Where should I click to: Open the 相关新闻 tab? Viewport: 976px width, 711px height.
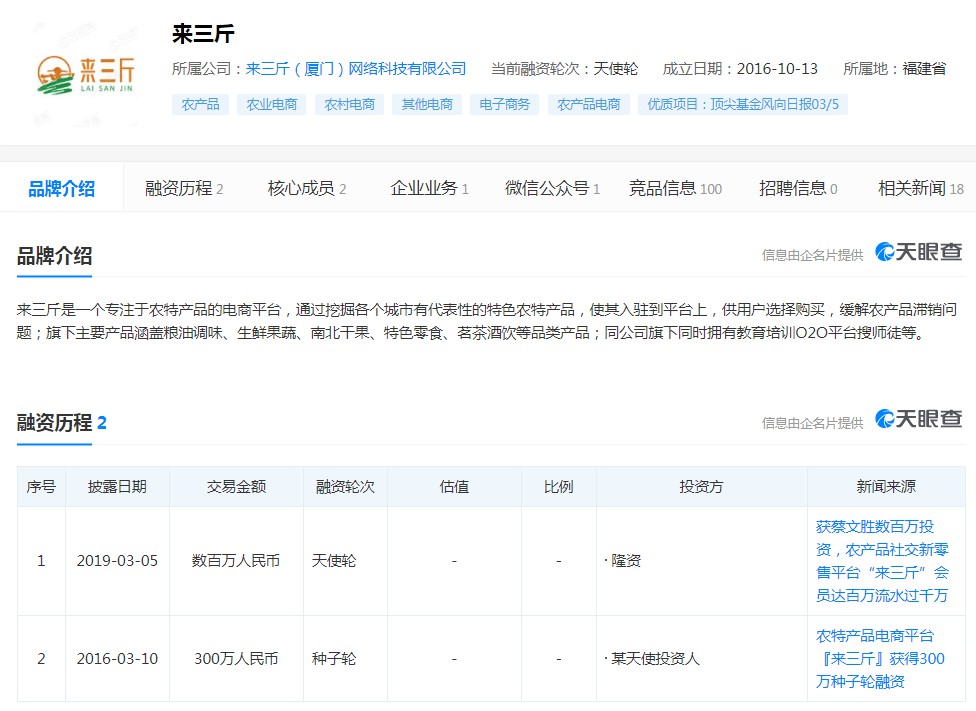[919, 188]
